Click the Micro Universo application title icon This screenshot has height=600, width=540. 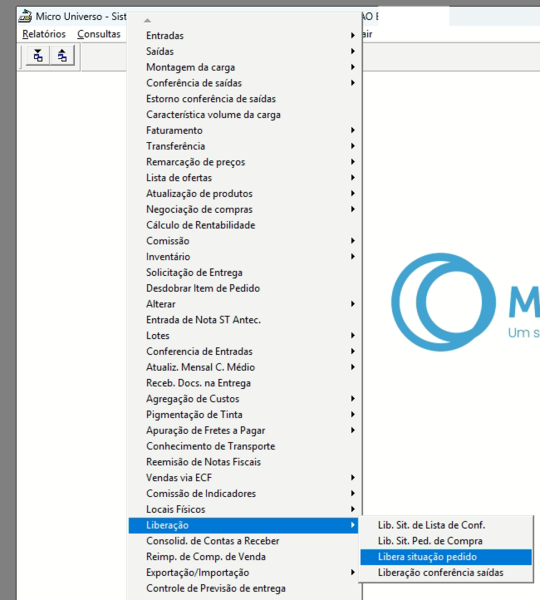[x=26, y=16]
